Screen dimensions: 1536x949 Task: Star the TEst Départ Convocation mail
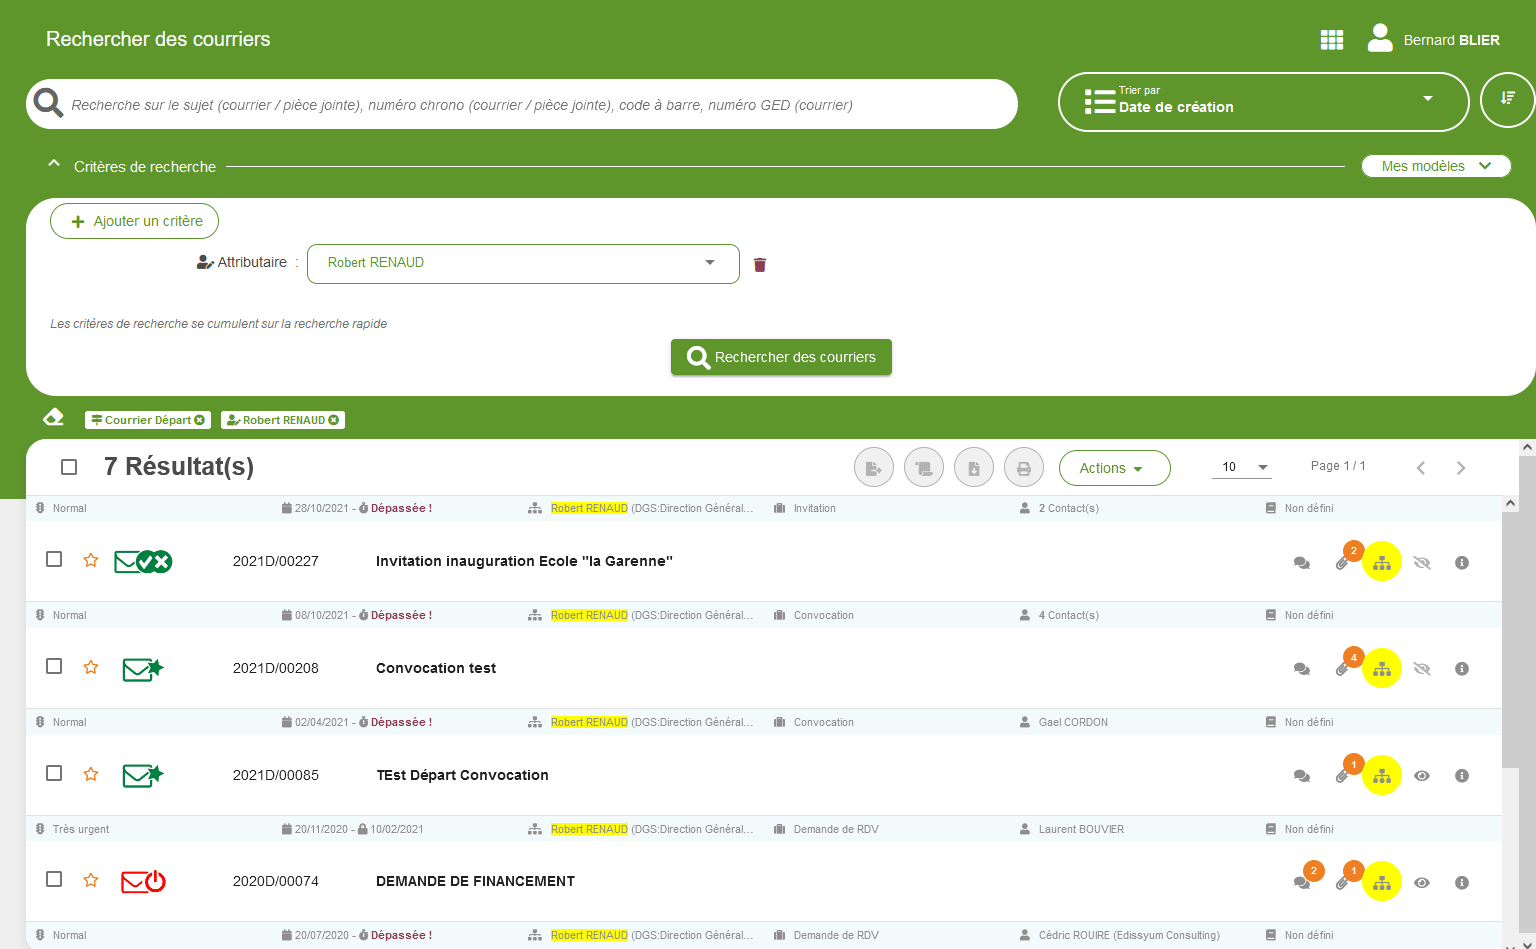tap(91, 774)
